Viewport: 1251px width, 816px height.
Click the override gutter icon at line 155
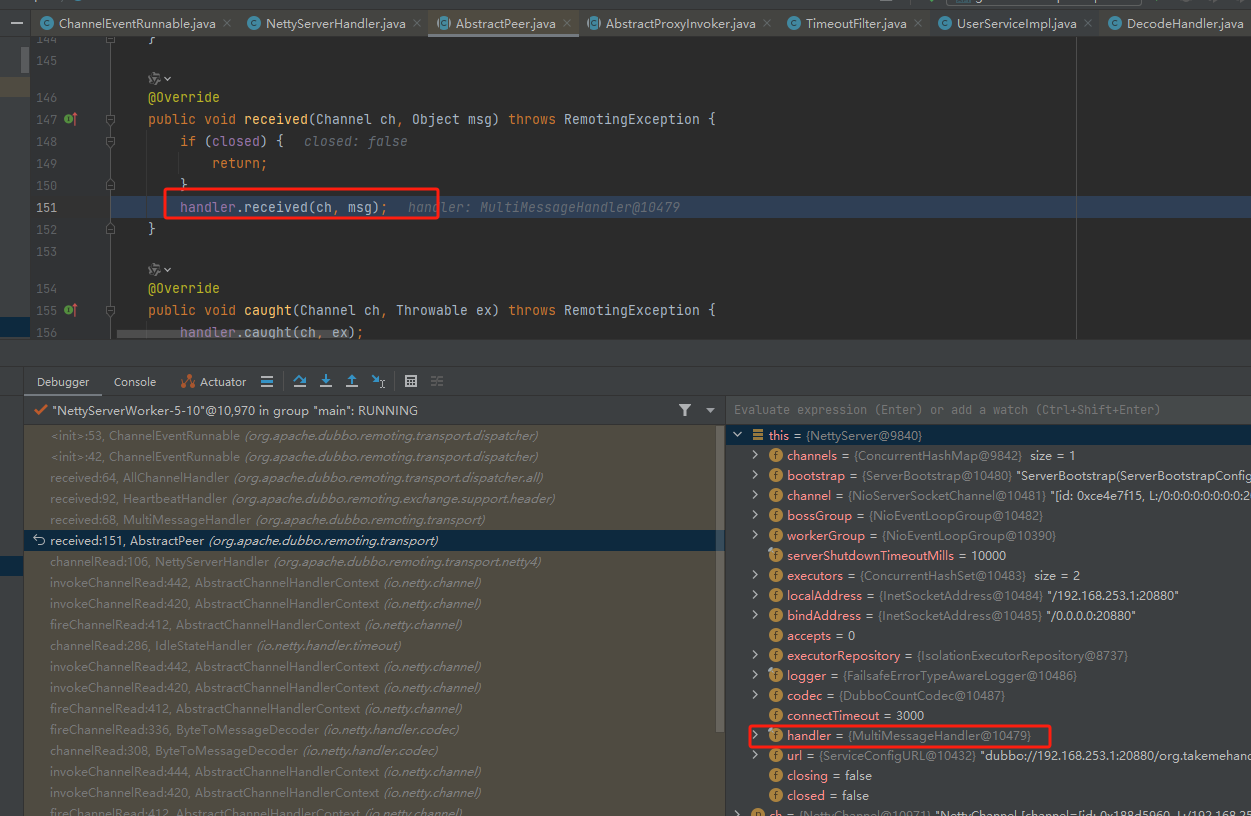click(70, 310)
